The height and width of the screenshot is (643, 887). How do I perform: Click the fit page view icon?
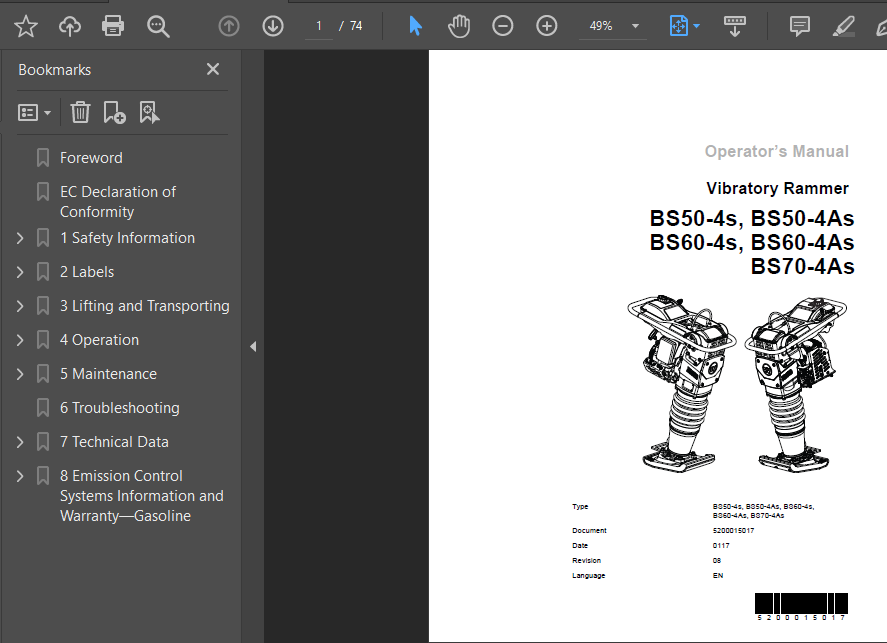(x=678, y=26)
